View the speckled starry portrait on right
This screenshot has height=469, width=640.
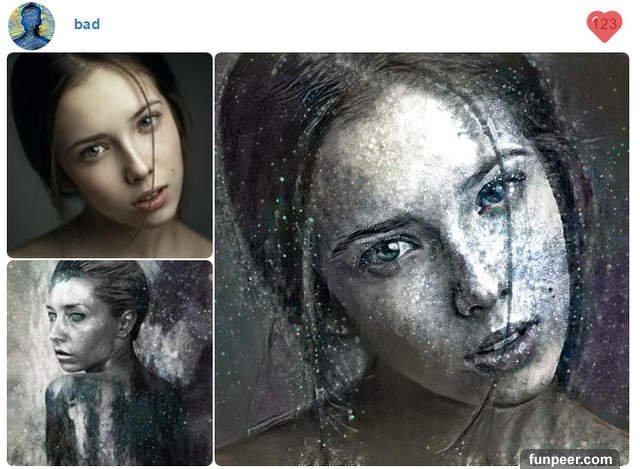point(422,259)
